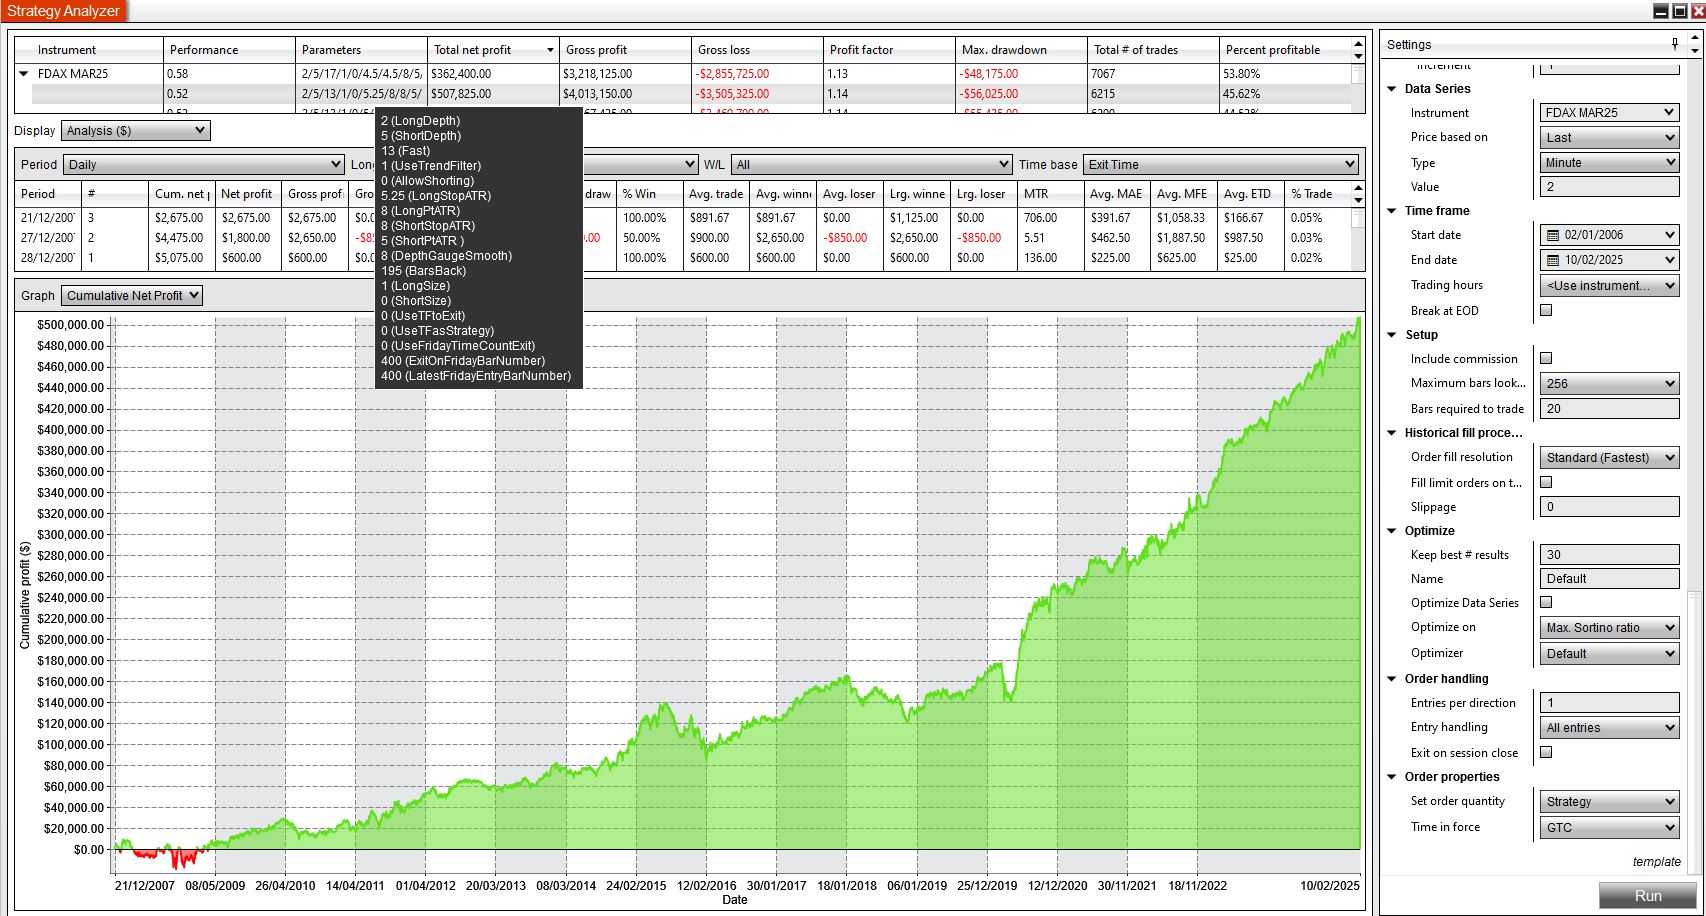Toggle the Include commission checkbox

point(1546,358)
